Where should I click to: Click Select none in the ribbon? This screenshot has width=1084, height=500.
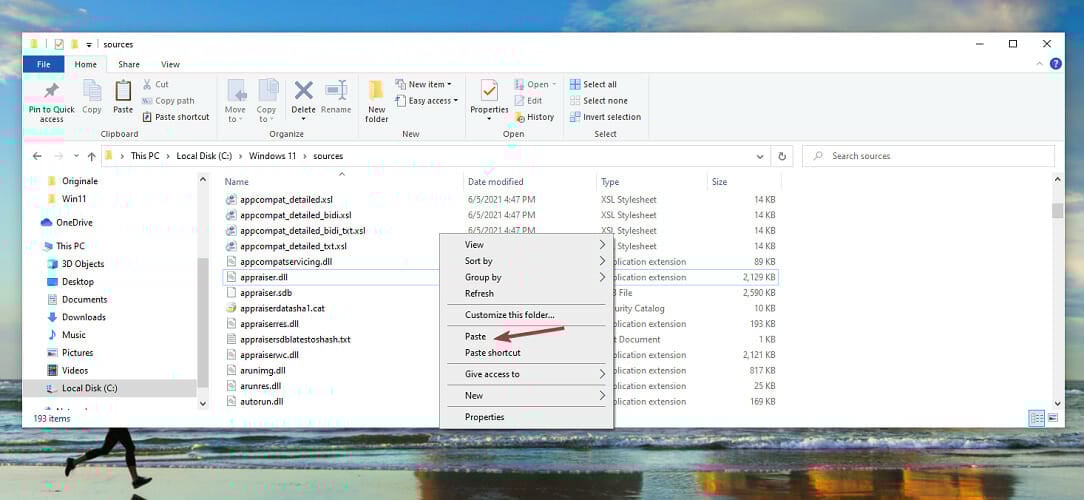pos(599,101)
